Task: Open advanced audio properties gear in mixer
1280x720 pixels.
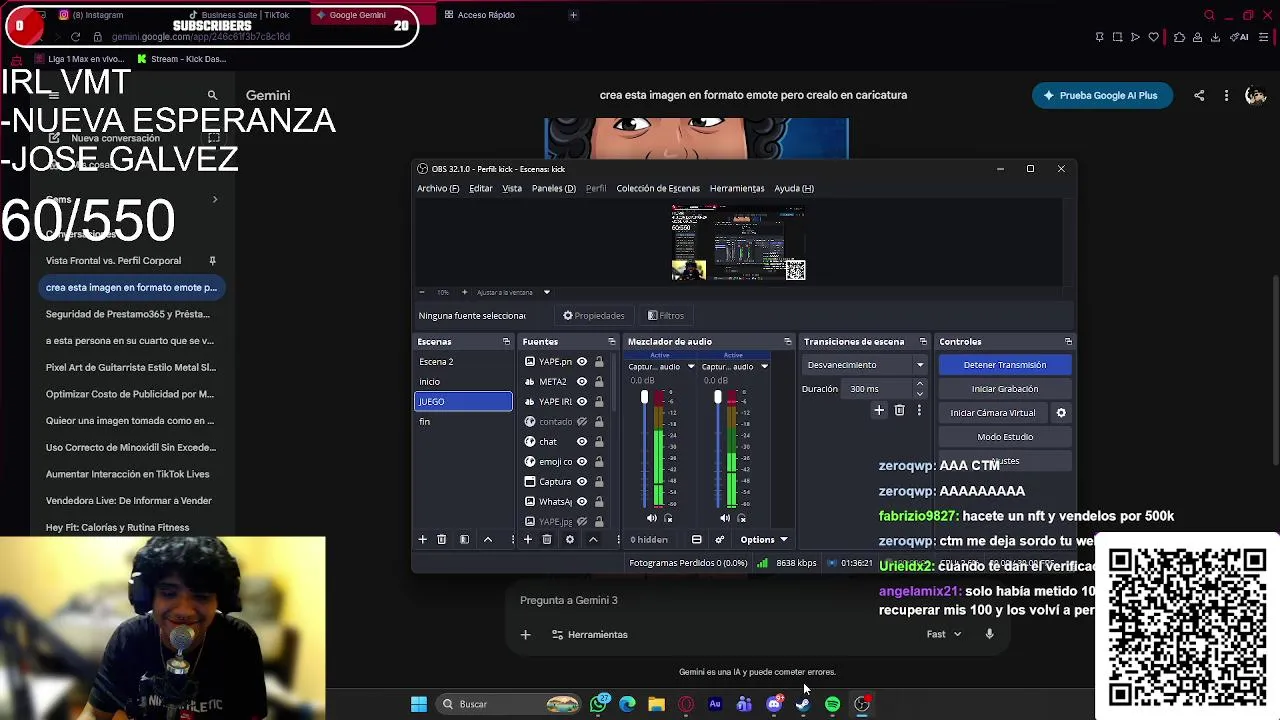Action: click(719, 540)
